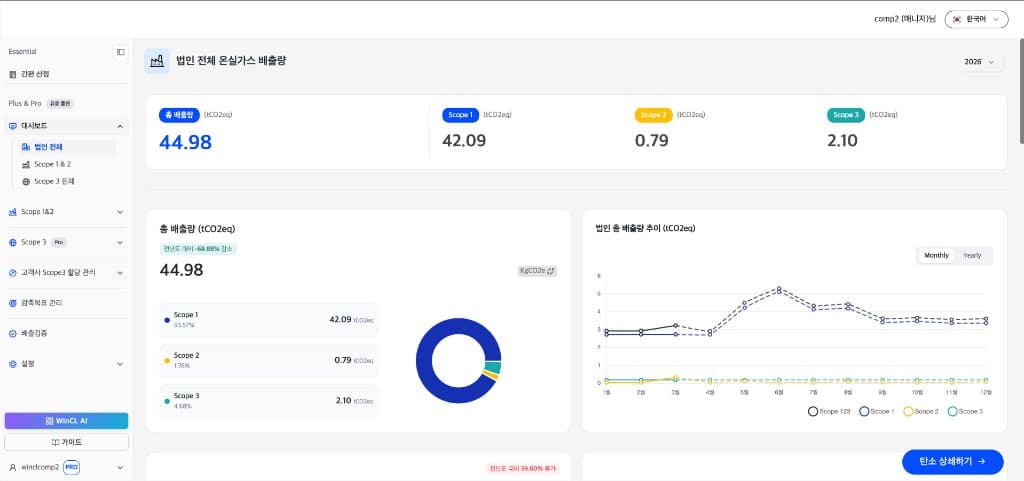
Task: Click the PRO badge near winclcomp2
Action: point(71,467)
